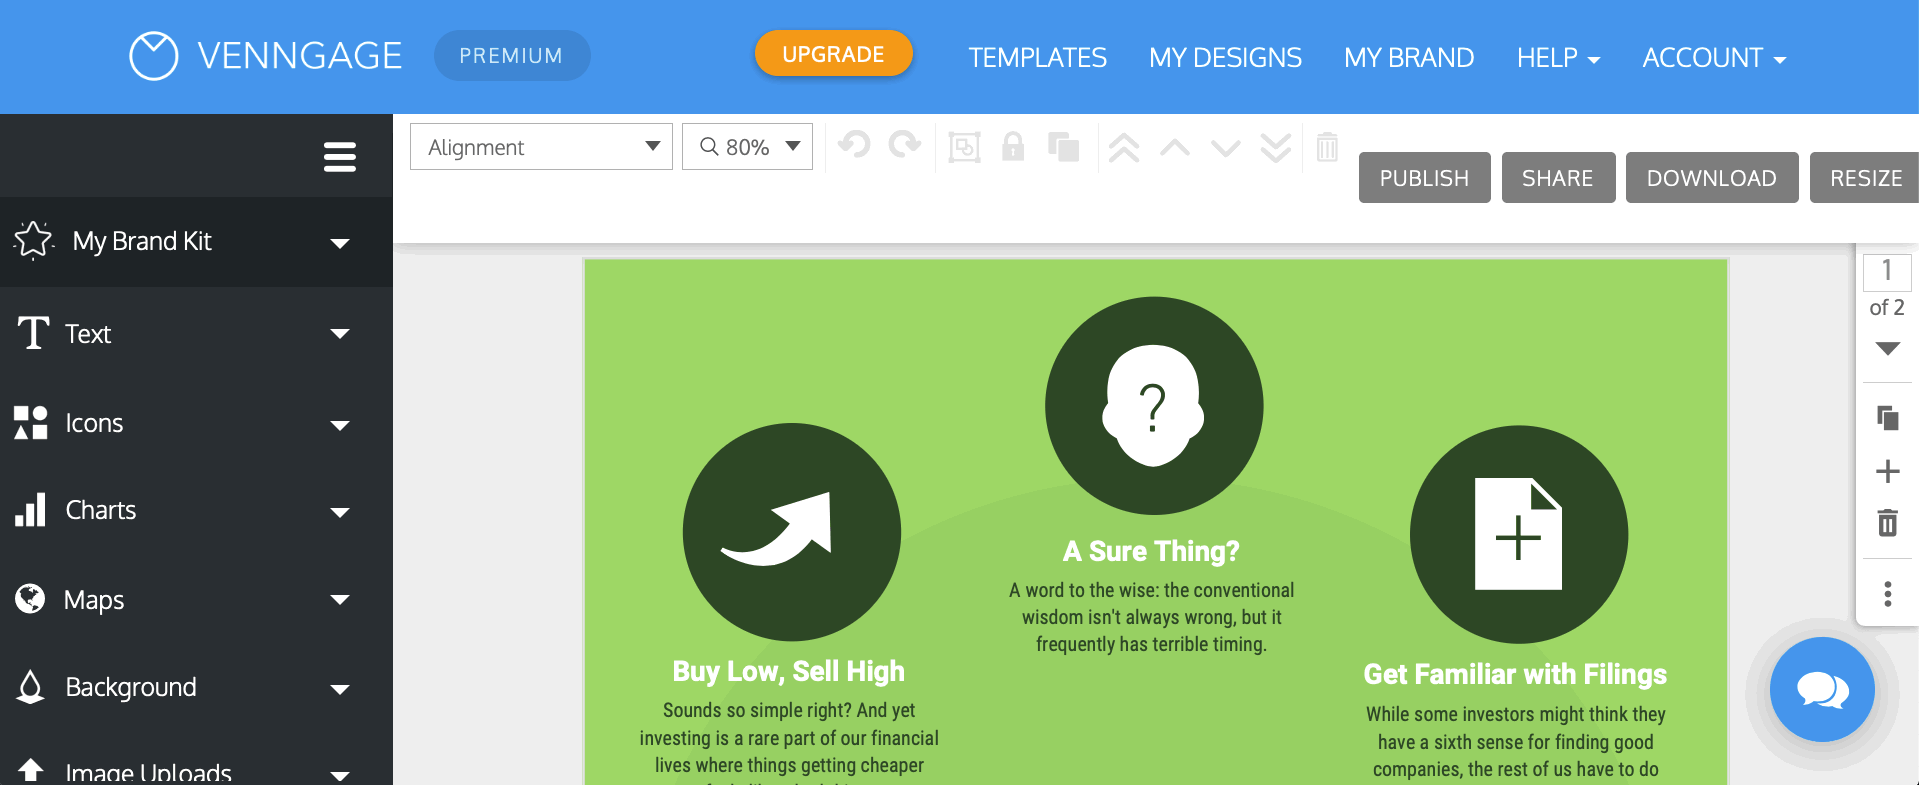Viewport: 1919px width, 785px height.
Task: Click the RESIZE button
Action: 1865,178
